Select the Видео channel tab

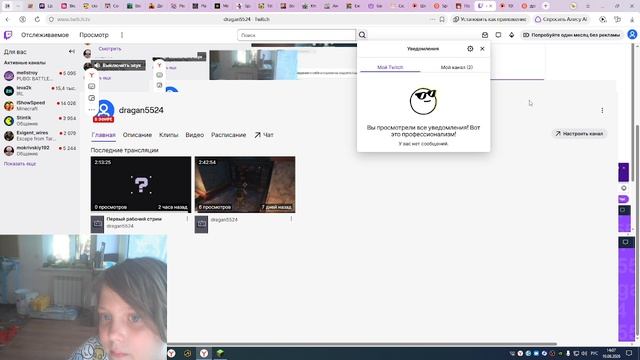[x=195, y=135]
